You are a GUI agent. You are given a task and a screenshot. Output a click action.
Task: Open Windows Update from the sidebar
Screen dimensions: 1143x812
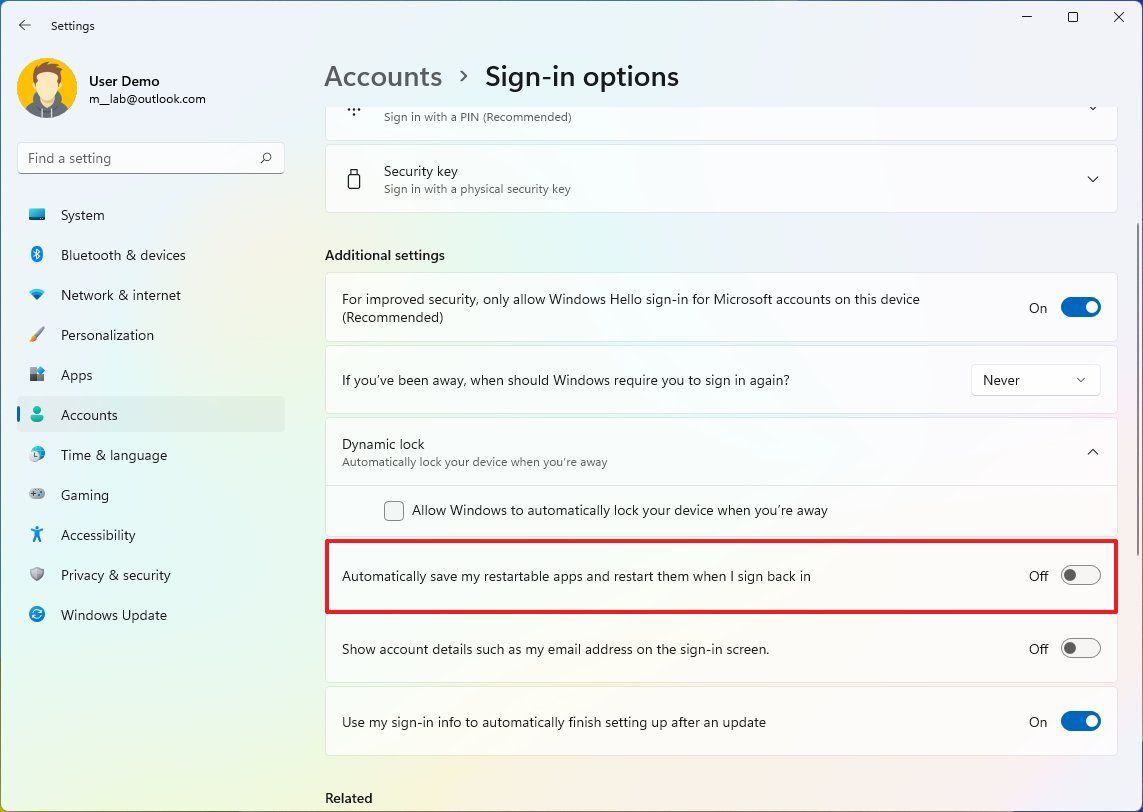(113, 615)
